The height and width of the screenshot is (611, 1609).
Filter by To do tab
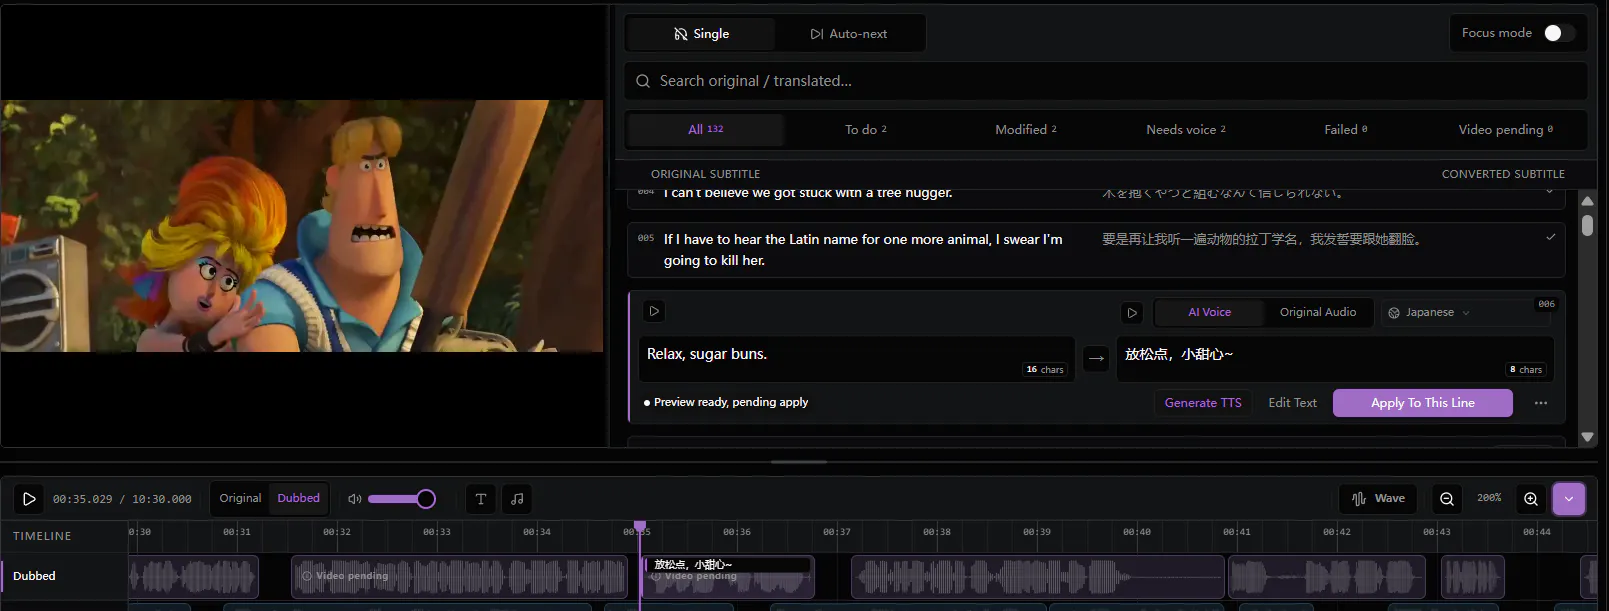866,130
